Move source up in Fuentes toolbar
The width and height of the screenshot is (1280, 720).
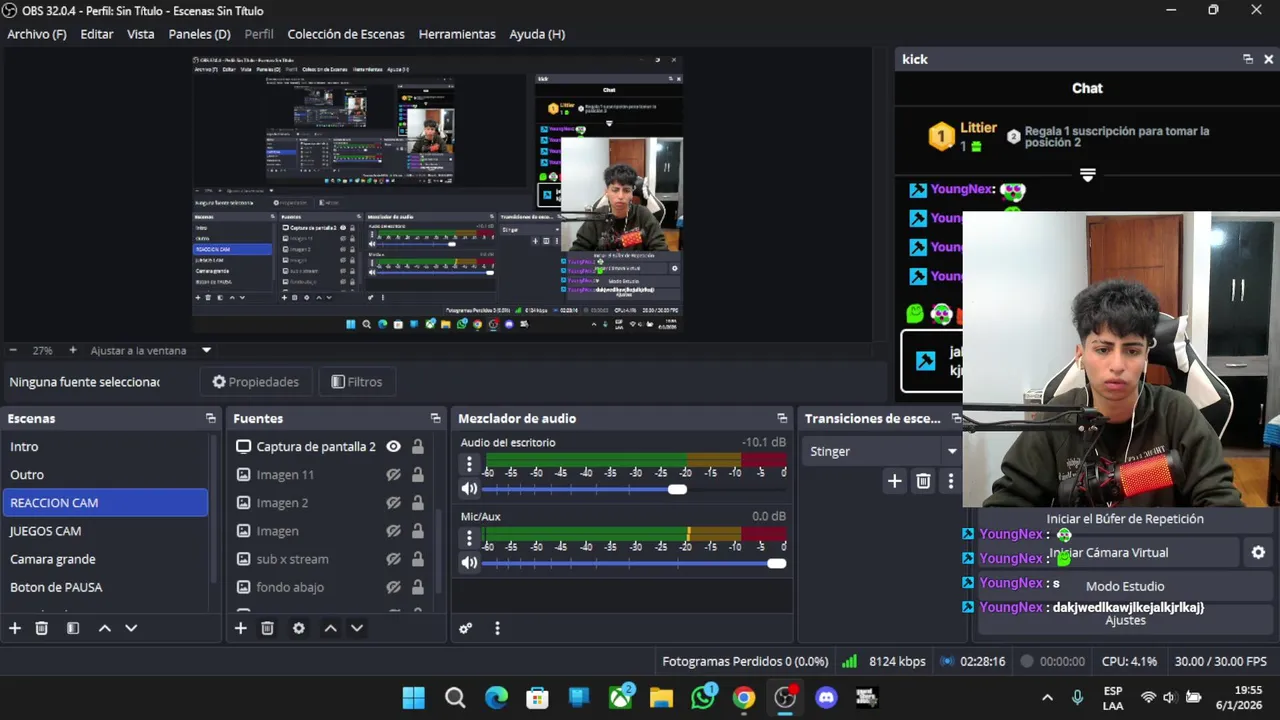(330, 628)
